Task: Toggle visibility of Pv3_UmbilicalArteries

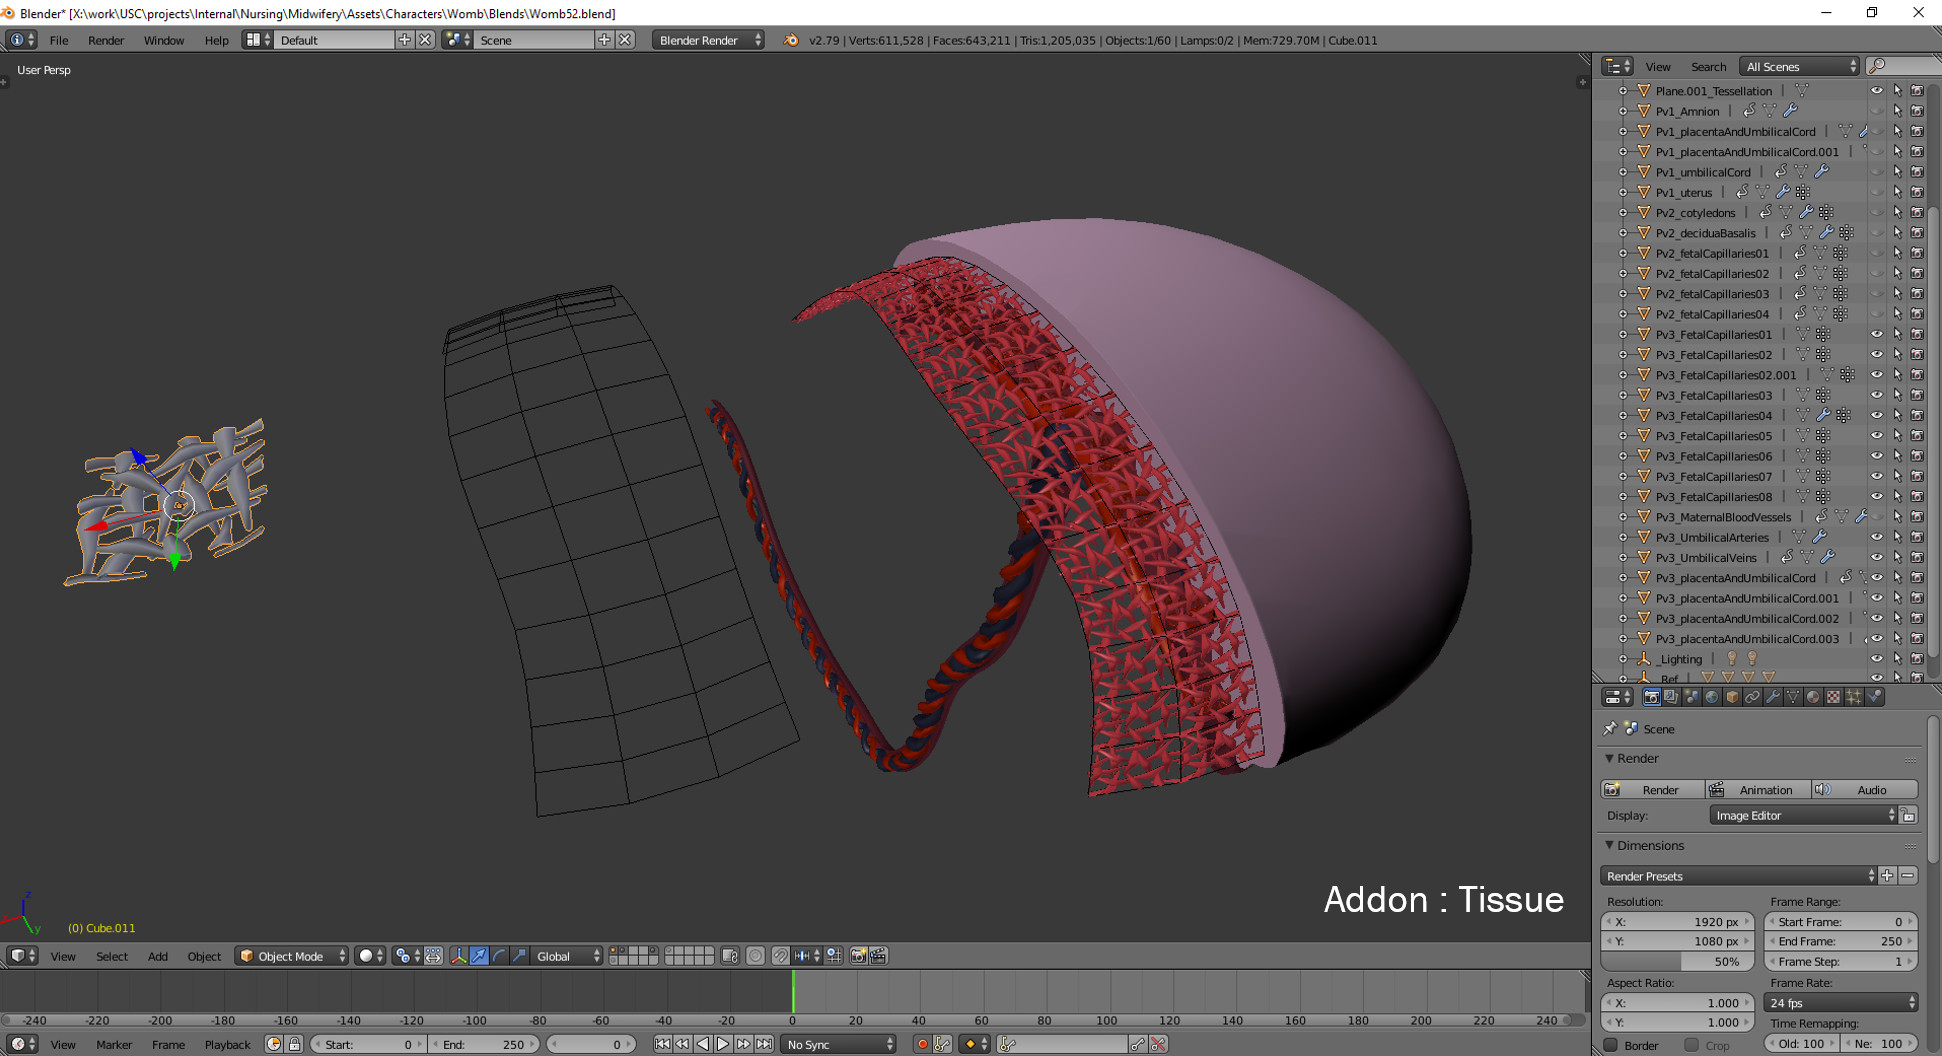Action: [1876, 537]
